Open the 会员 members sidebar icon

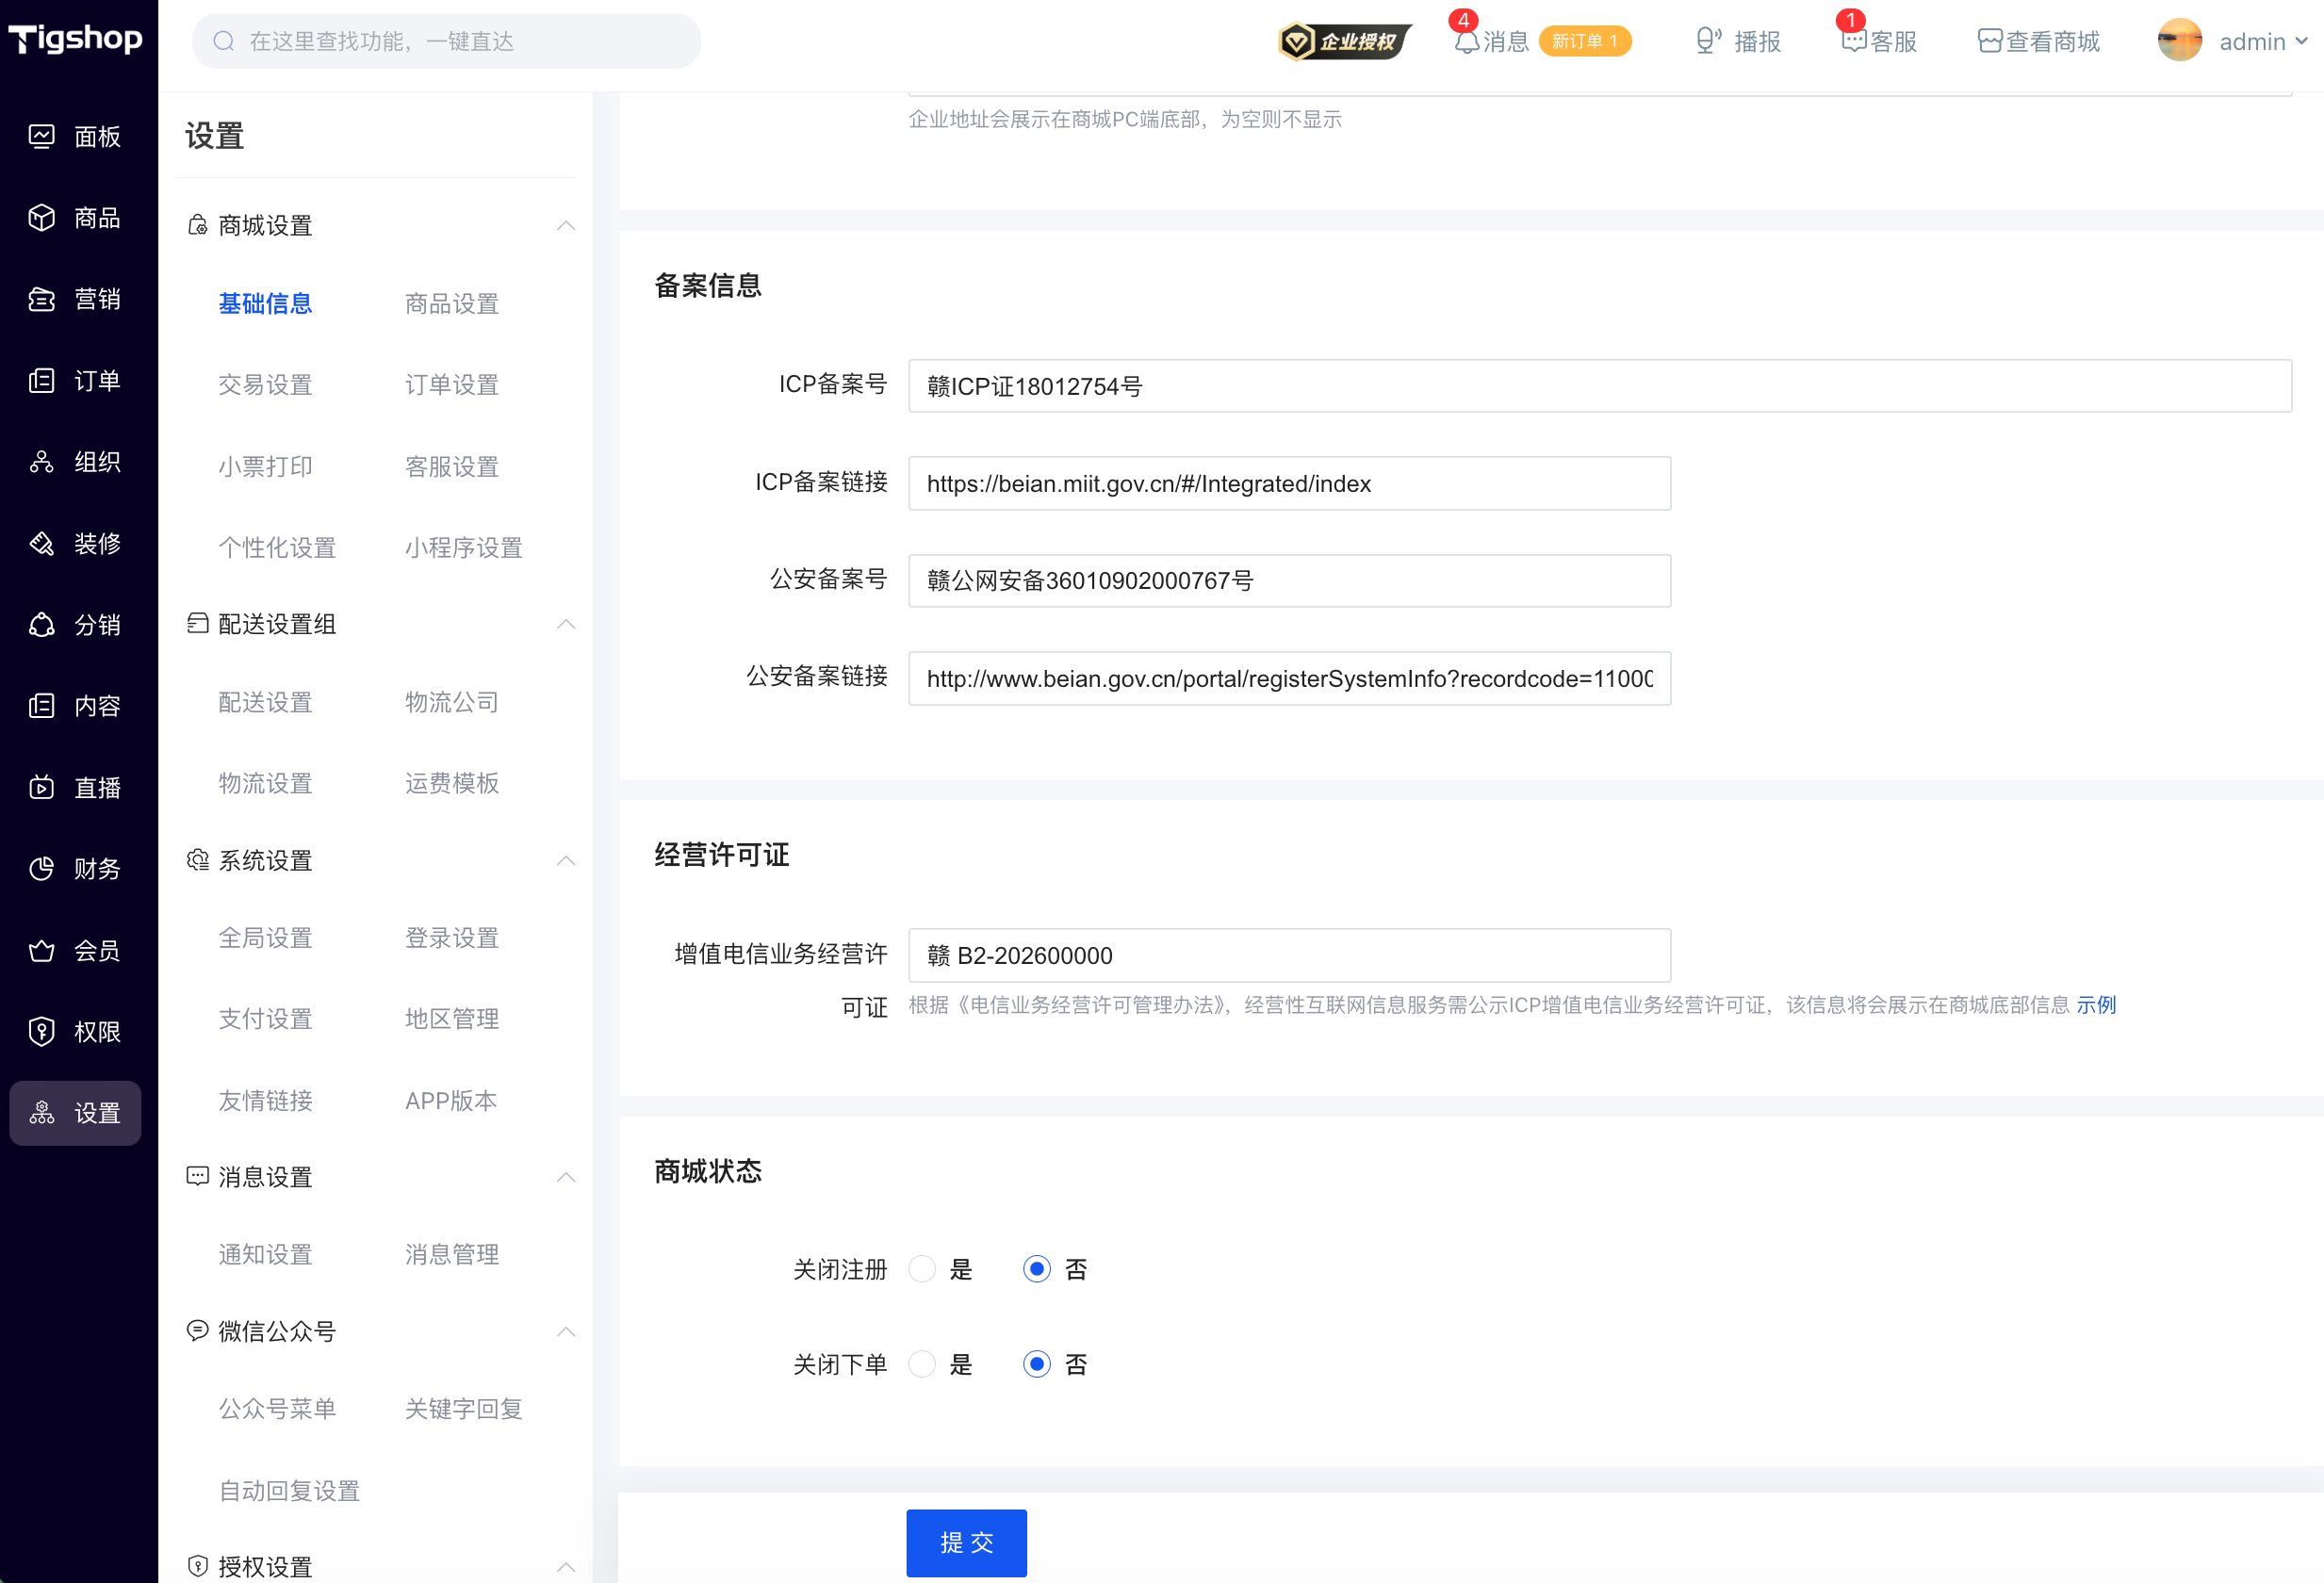coord(41,950)
